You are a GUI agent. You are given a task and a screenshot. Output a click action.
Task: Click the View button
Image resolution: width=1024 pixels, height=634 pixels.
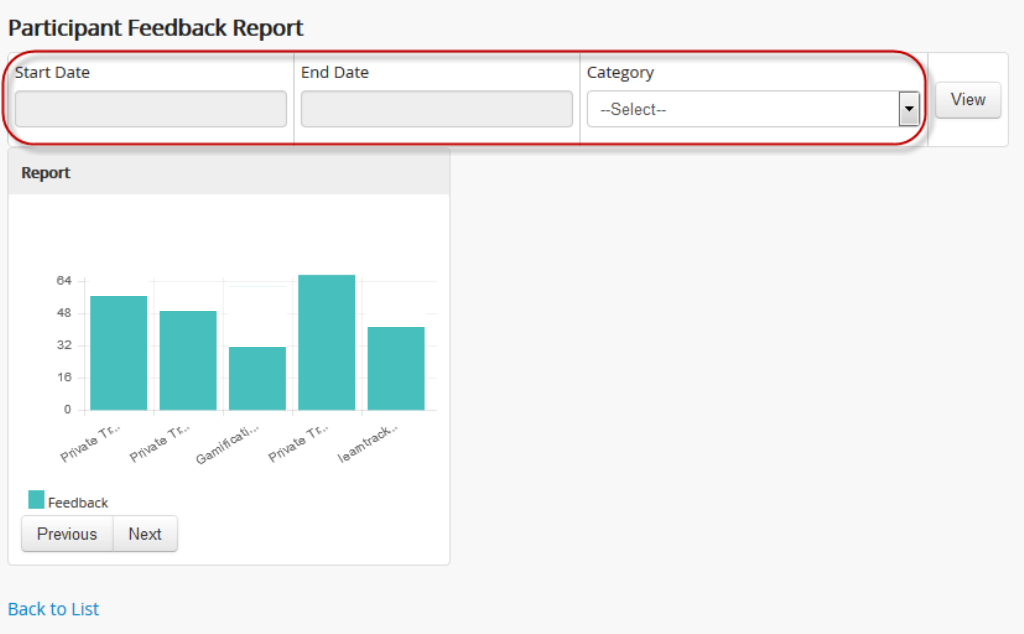pyautogui.click(x=968, y=100)
